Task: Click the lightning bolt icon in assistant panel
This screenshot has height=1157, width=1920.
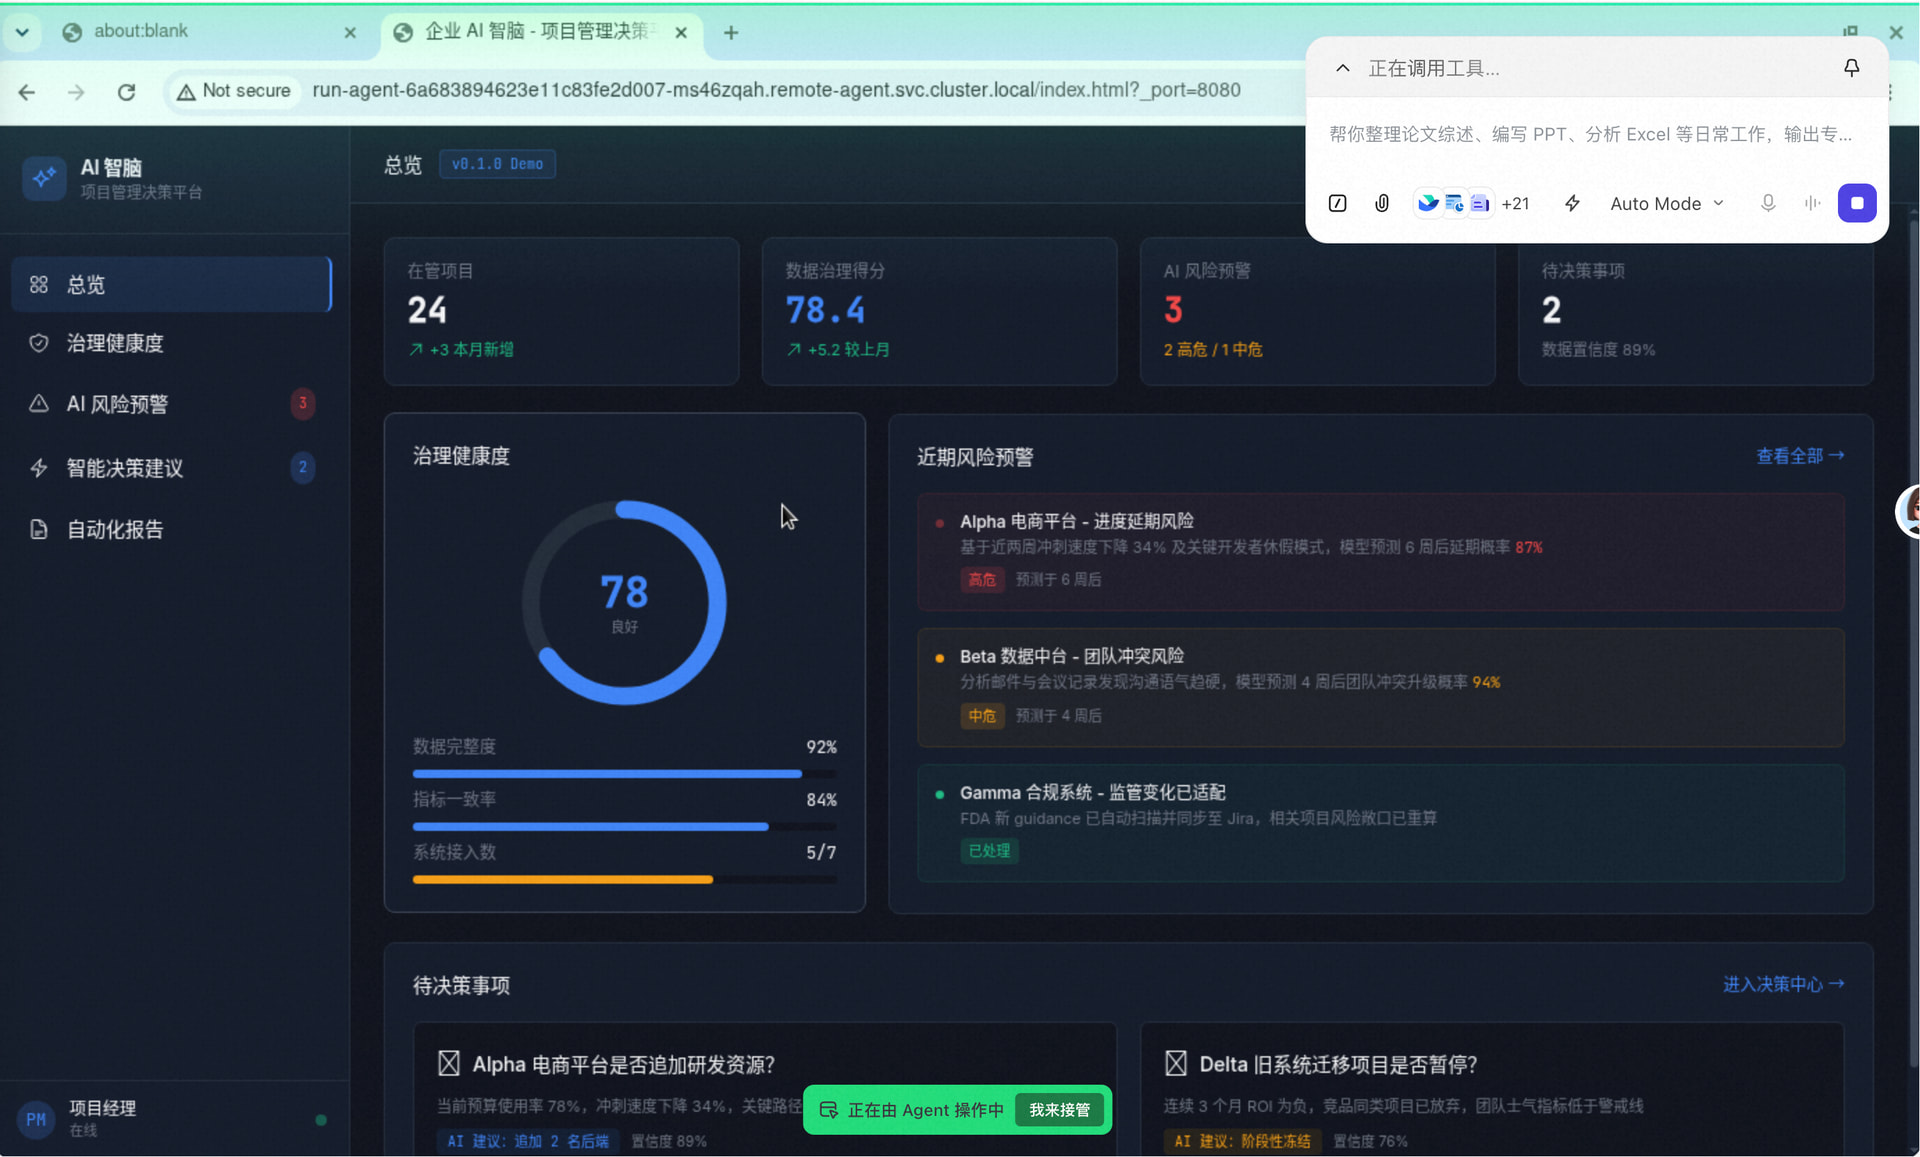Action: point(1572,203)
